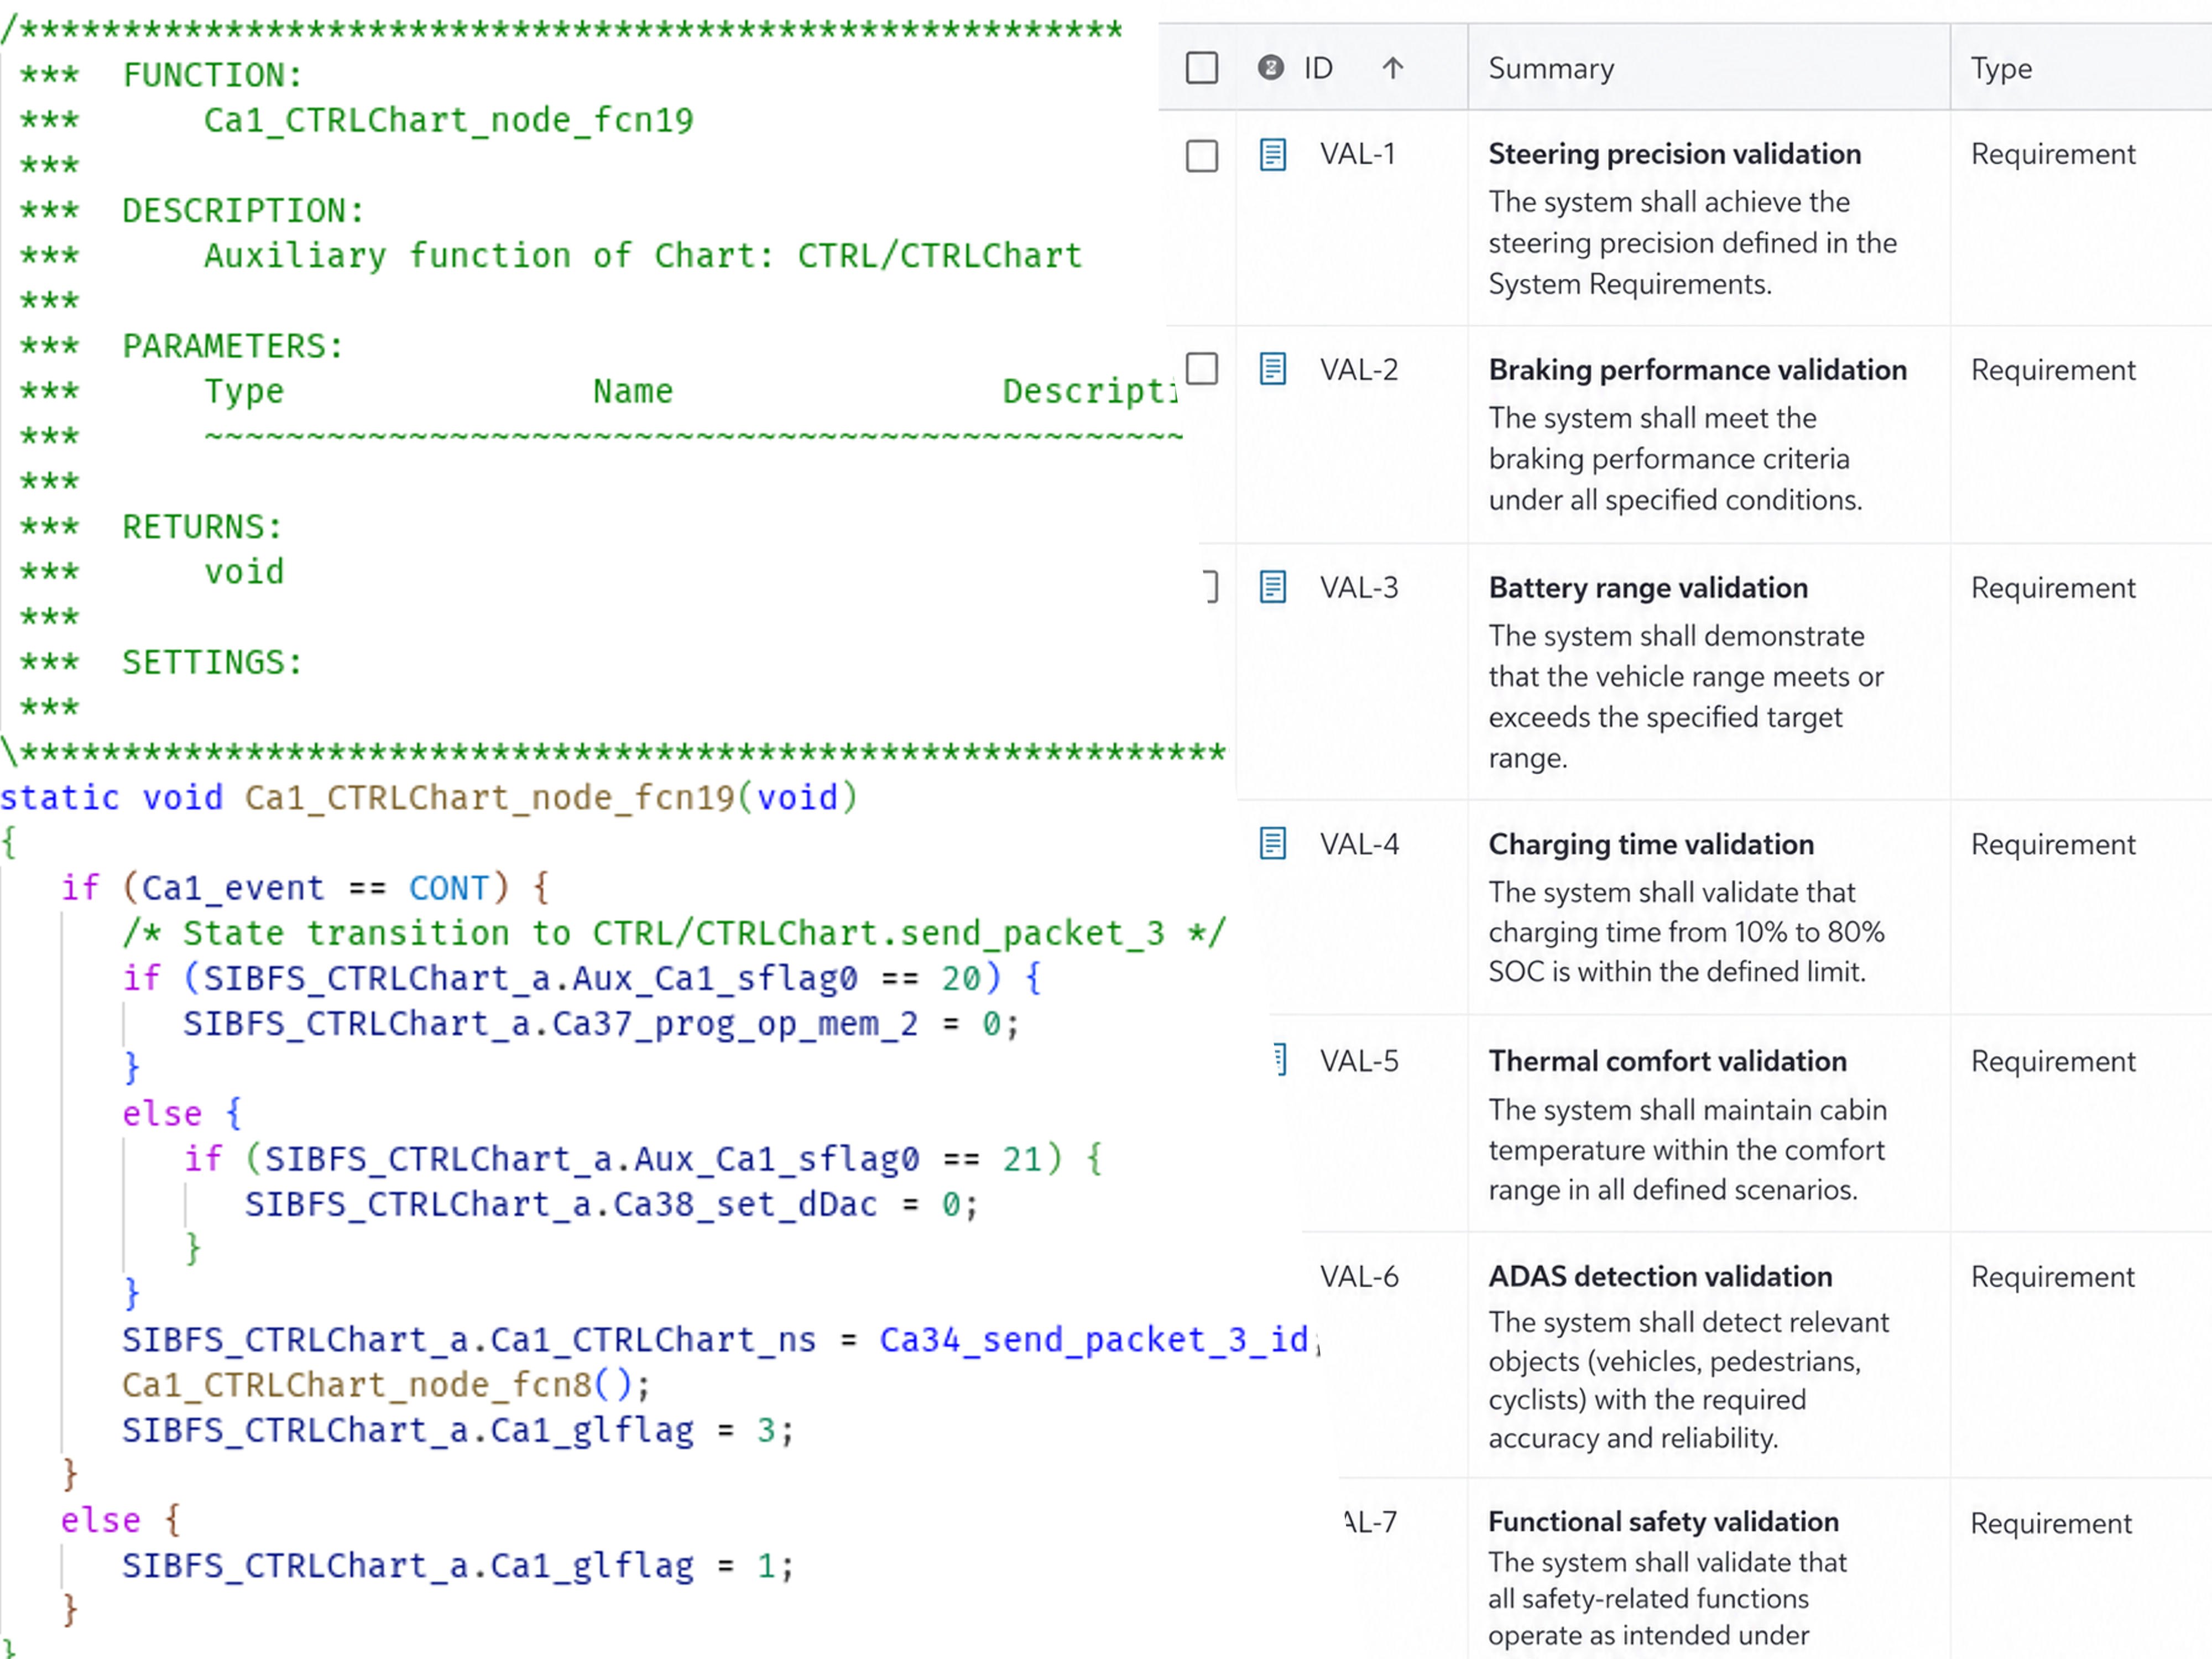Screen dimensions: 2212x1659
Task: Click the Requirement type cell for VAL-1
Action: click(x=2052, y=154)
